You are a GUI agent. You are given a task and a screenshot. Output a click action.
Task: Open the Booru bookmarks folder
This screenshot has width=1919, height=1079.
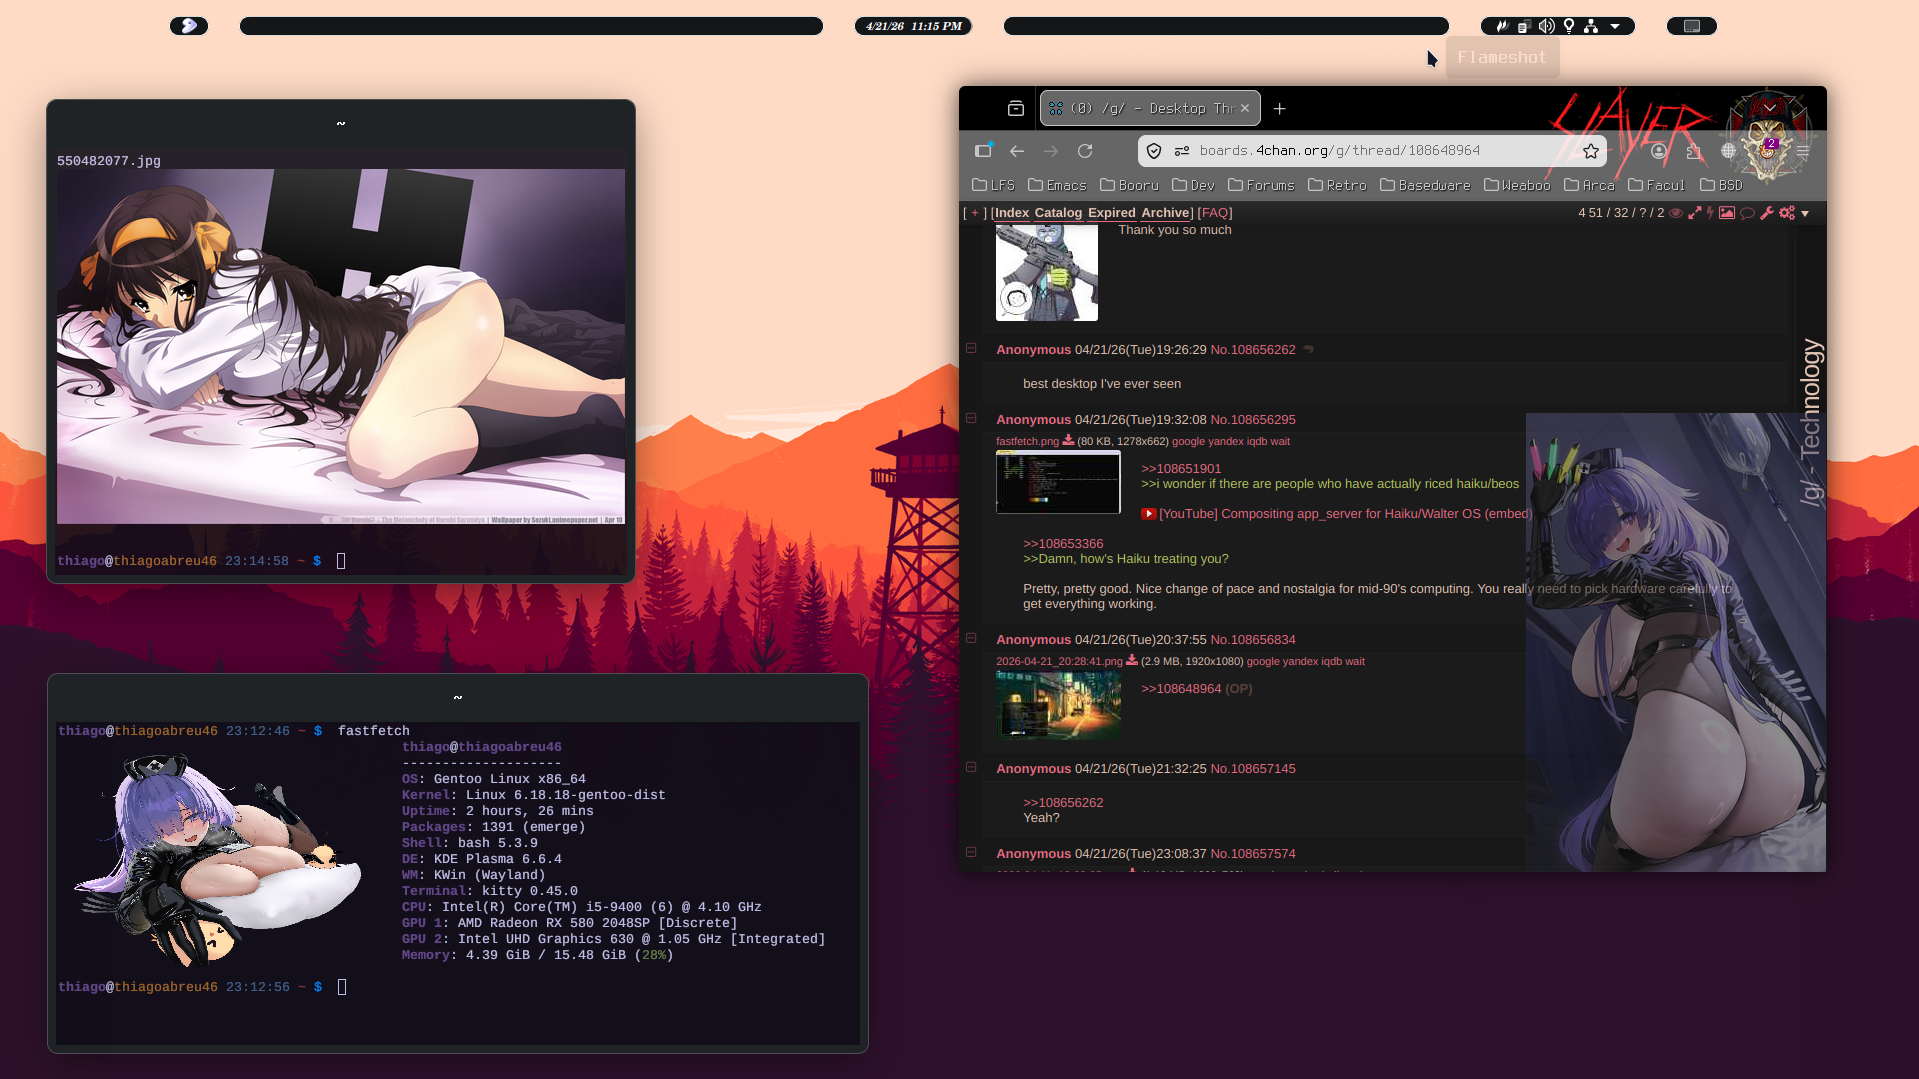1129,185
